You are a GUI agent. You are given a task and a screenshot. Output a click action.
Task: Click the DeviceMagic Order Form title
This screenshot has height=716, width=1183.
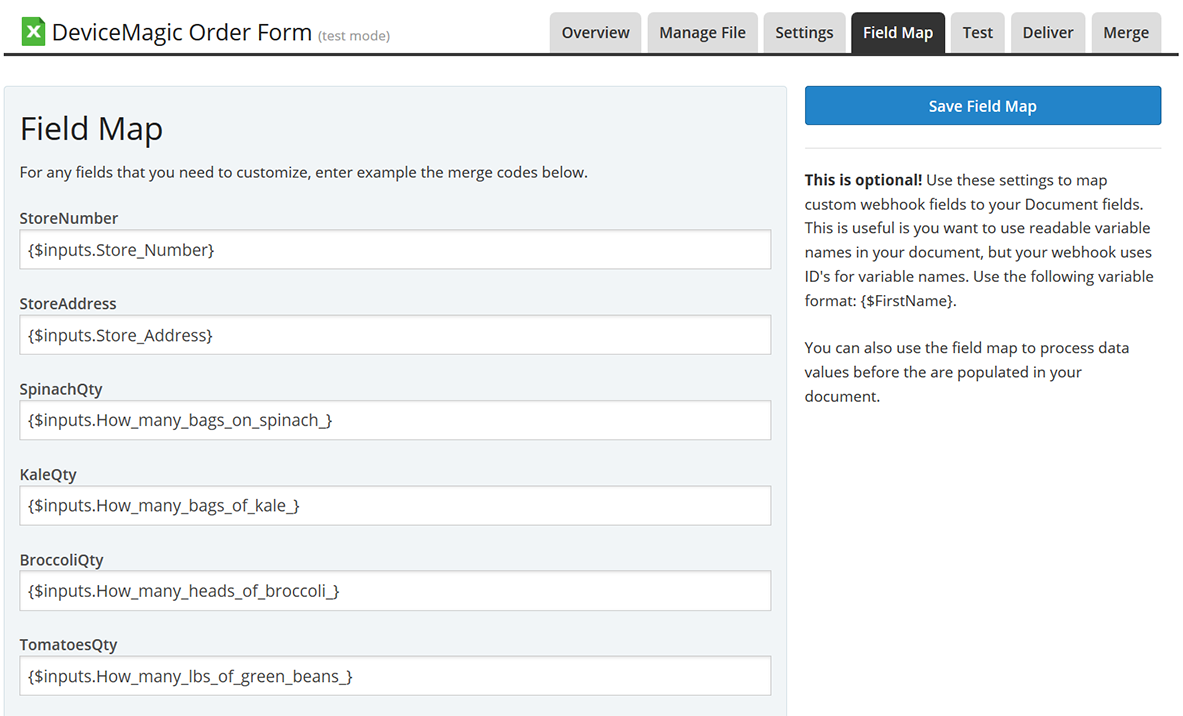[181, 32]
